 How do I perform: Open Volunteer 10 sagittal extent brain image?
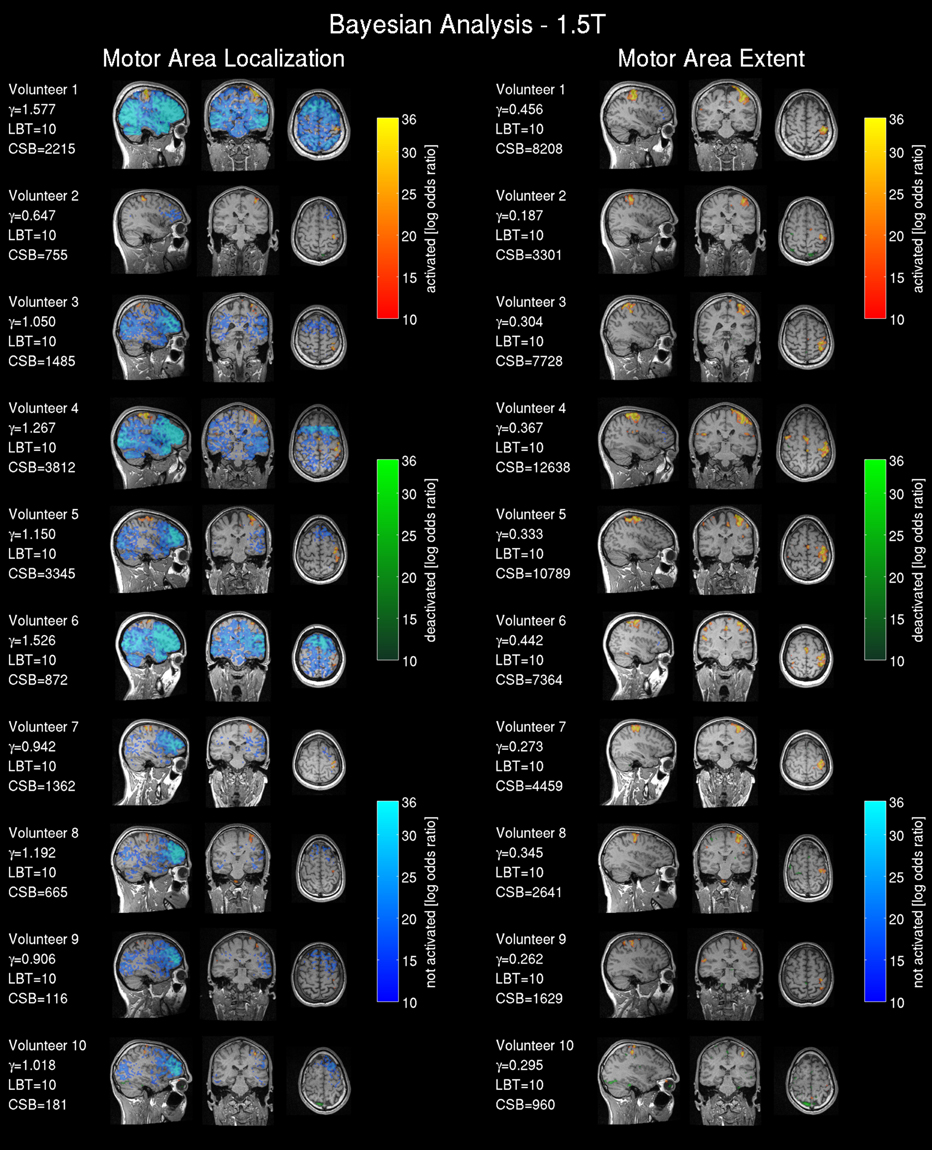point(639,1082)
